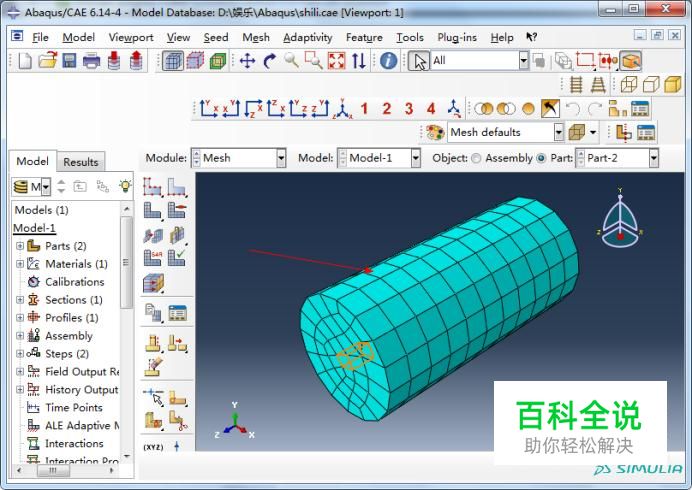
Task: Toggle wireframe render style cube
Action: [x=629, y=84]
